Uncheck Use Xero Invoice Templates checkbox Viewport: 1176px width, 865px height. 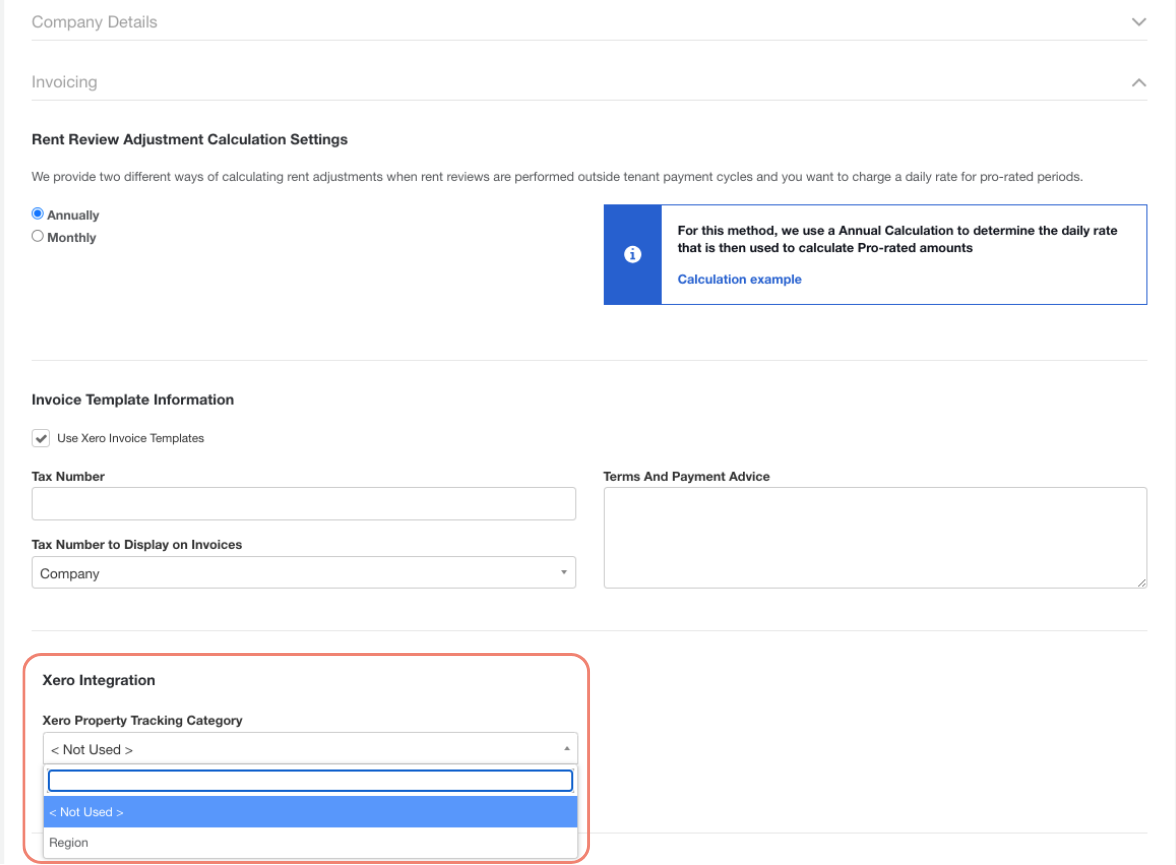click(x=40, y=438)
